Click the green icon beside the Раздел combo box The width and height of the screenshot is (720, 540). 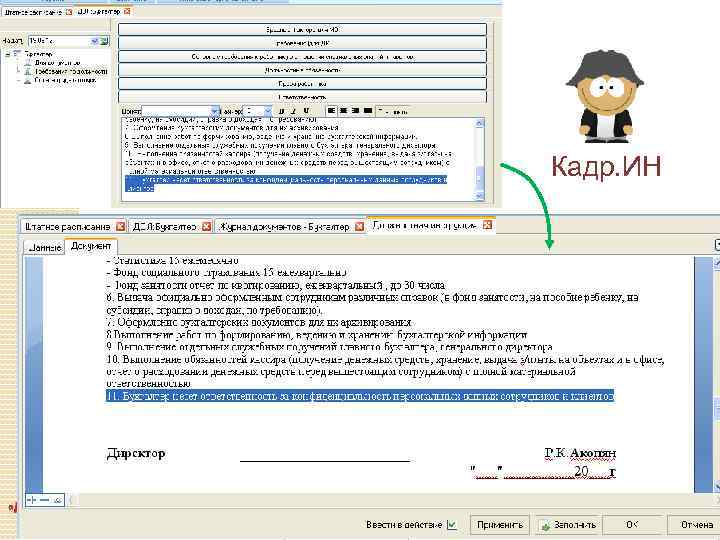tap(105, 41)
